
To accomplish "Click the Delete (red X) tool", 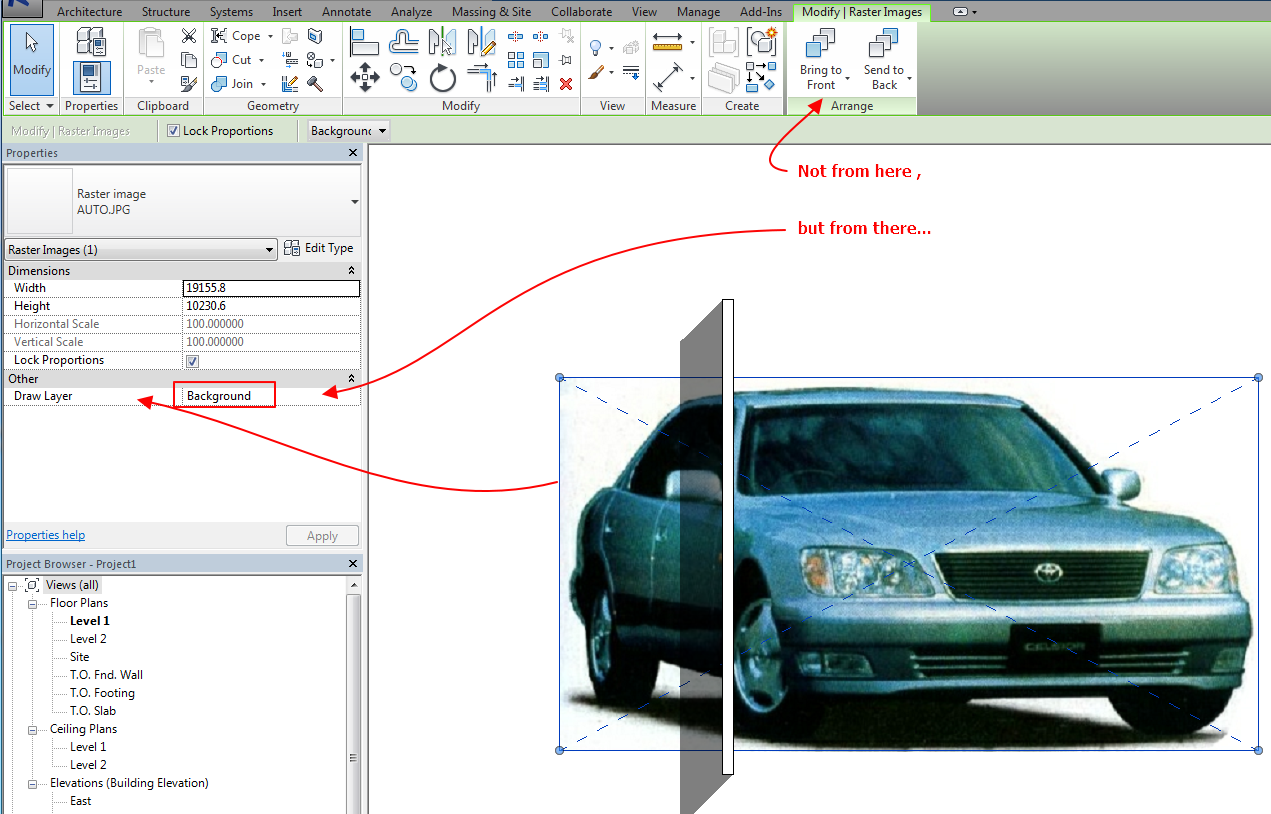I will 566,83.
